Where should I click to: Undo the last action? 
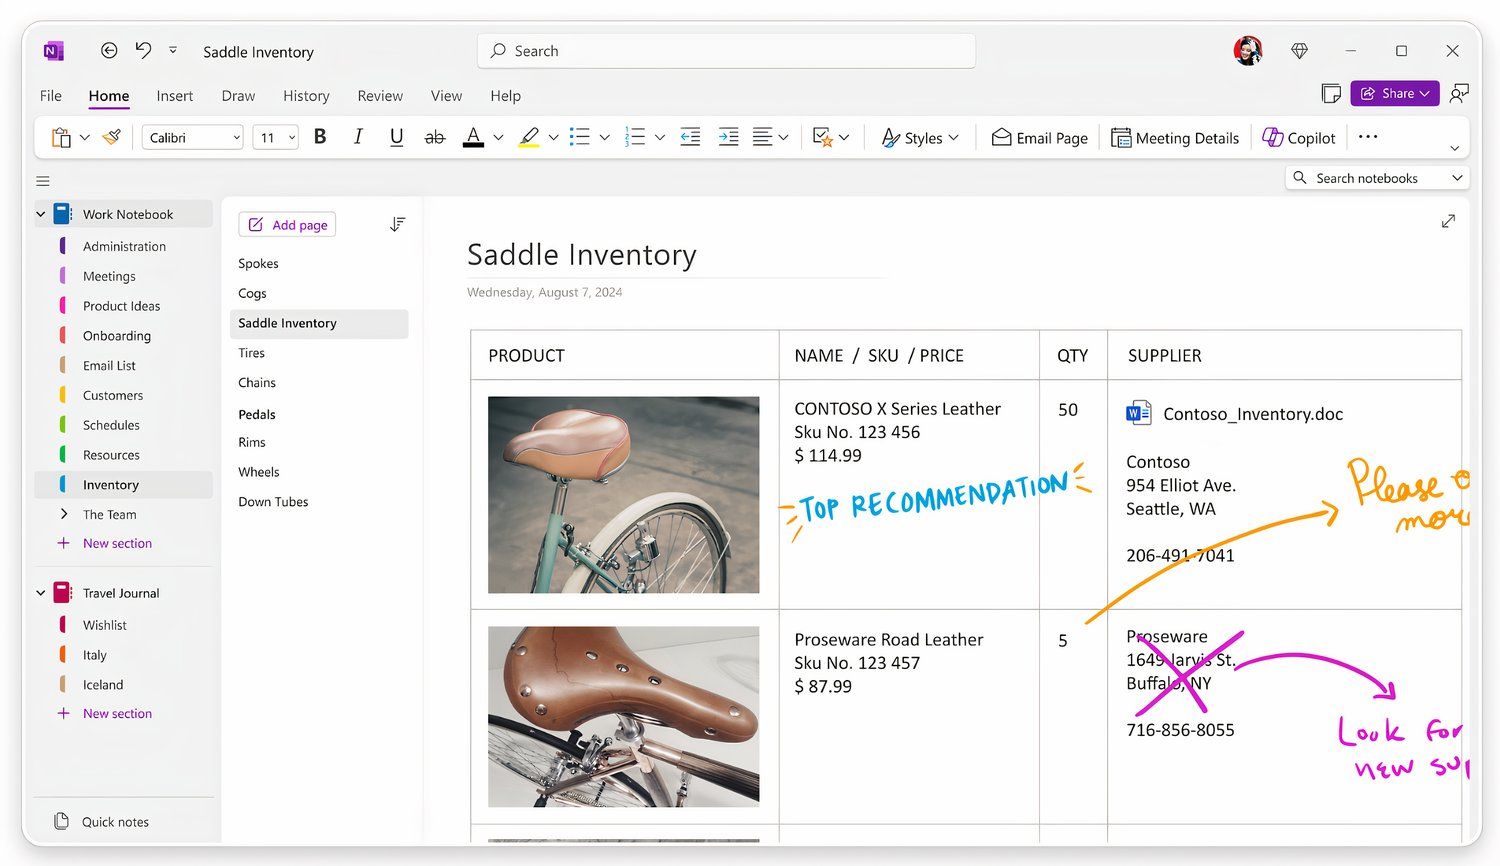tap(143, 51)
